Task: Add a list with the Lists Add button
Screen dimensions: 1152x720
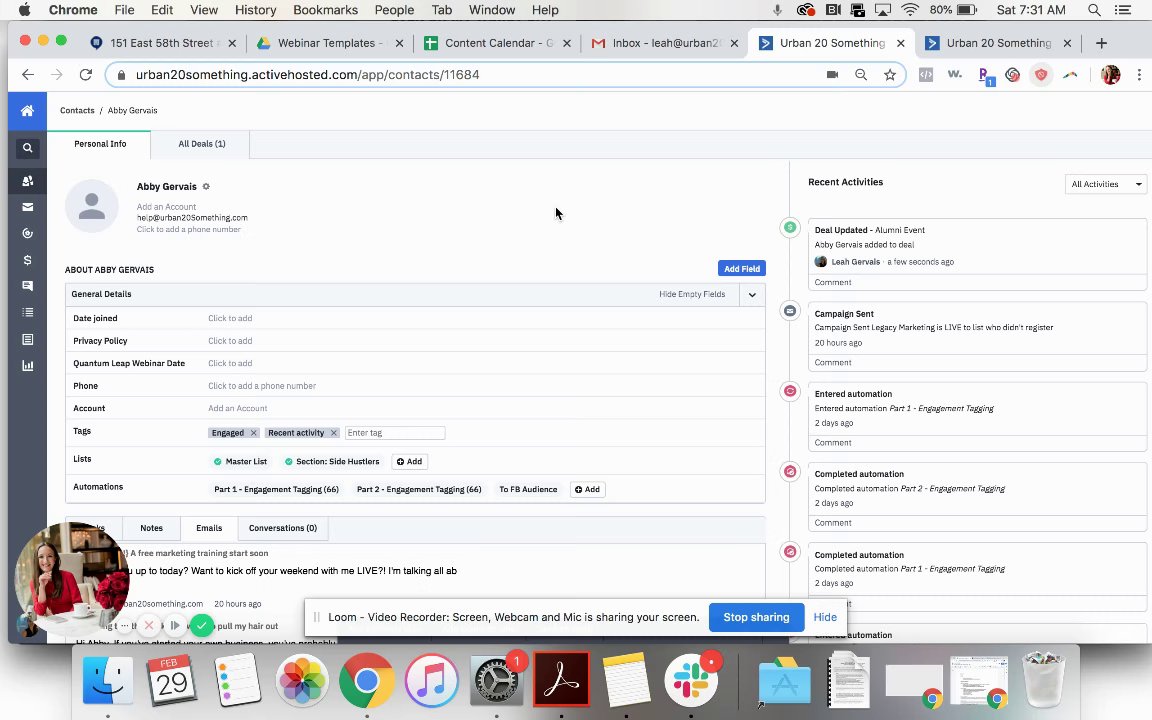Action: (x=409, y=461)
